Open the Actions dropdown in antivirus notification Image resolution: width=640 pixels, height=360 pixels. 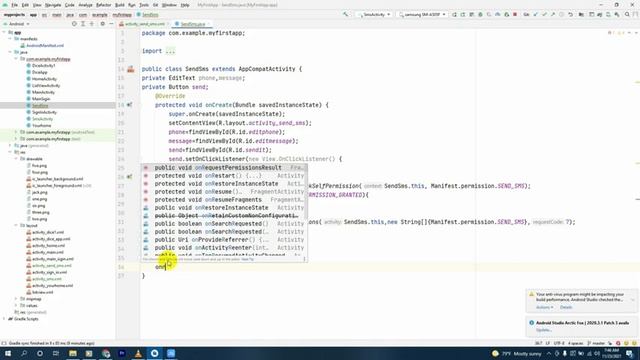click(x=544, y=307)
